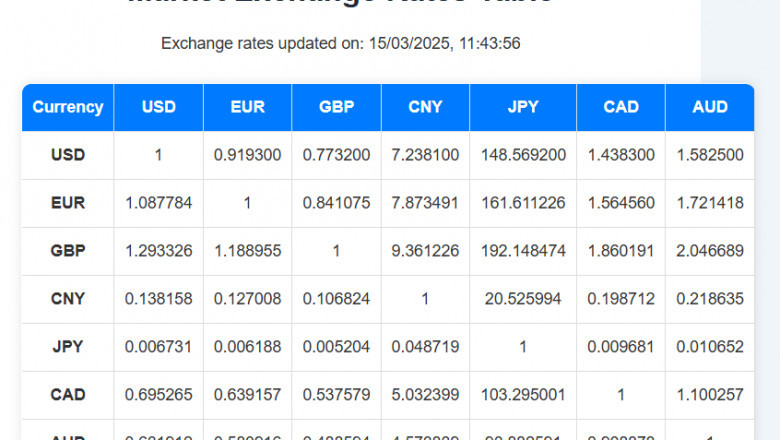Click the CAD row label
The width and height of the screenshot is (780, 440).
pos(68,395)
